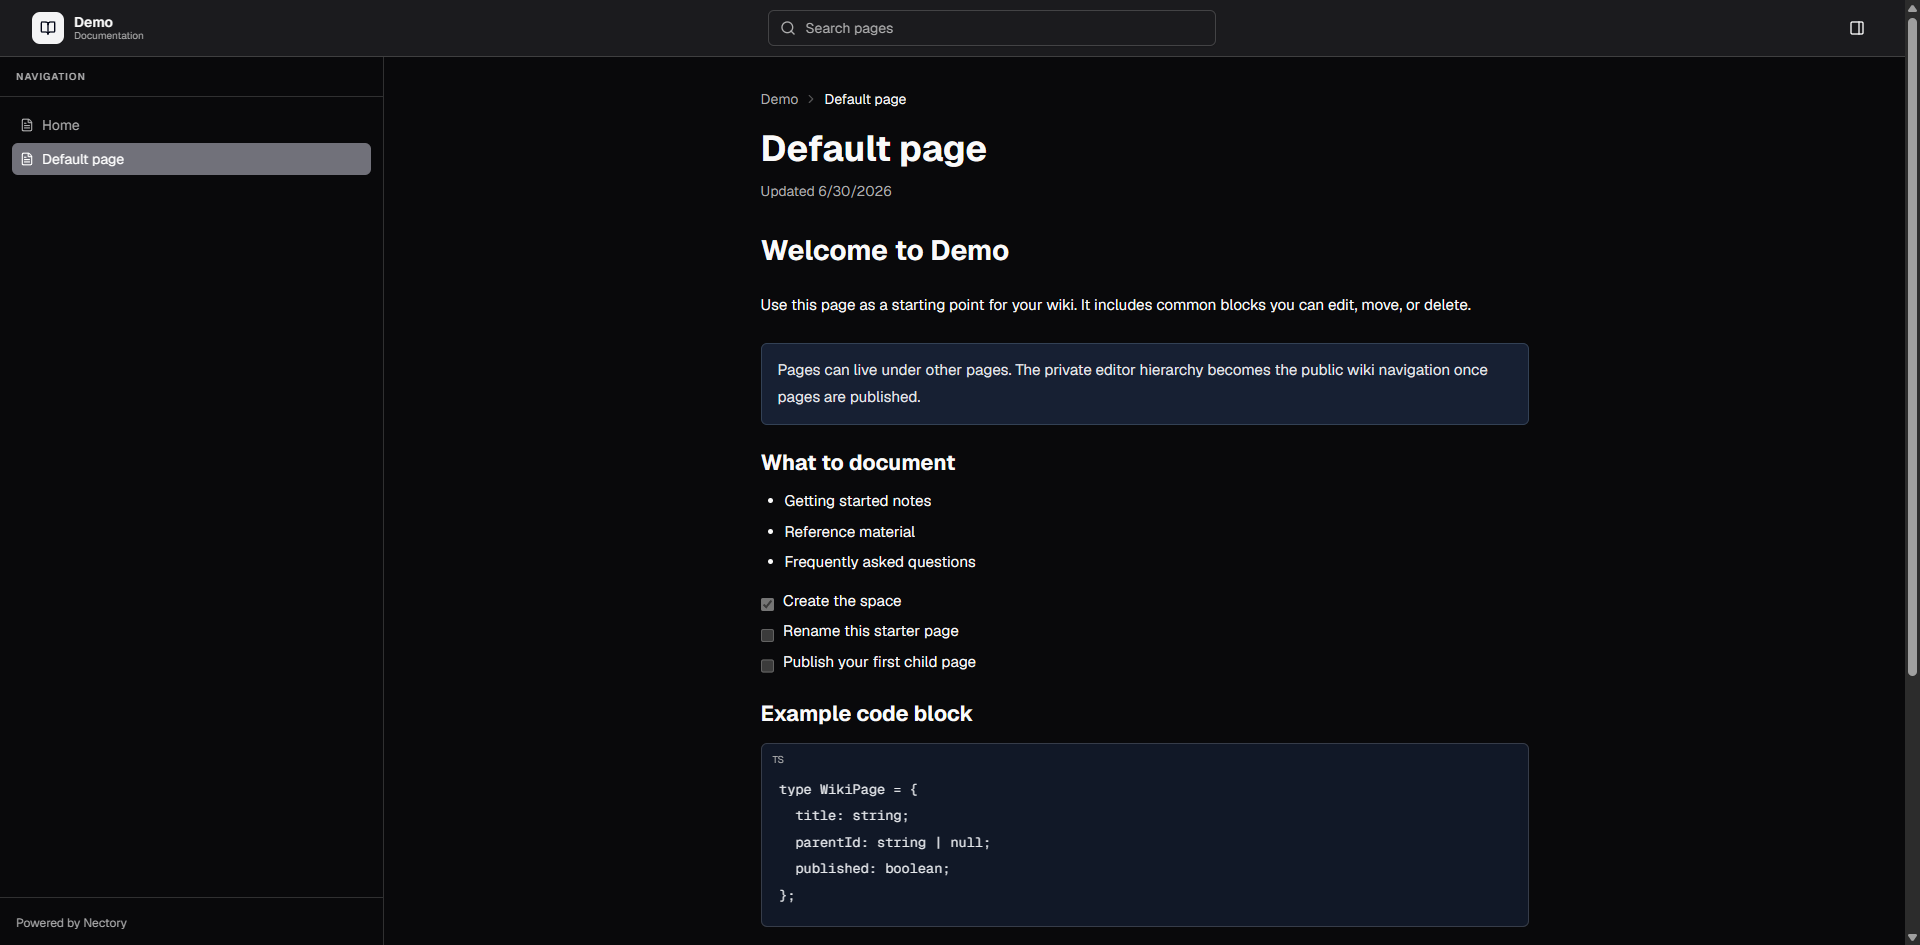1920x945 pixels.
Task: Click the Demo breadcrumb link
Action: tap(779, 99)
